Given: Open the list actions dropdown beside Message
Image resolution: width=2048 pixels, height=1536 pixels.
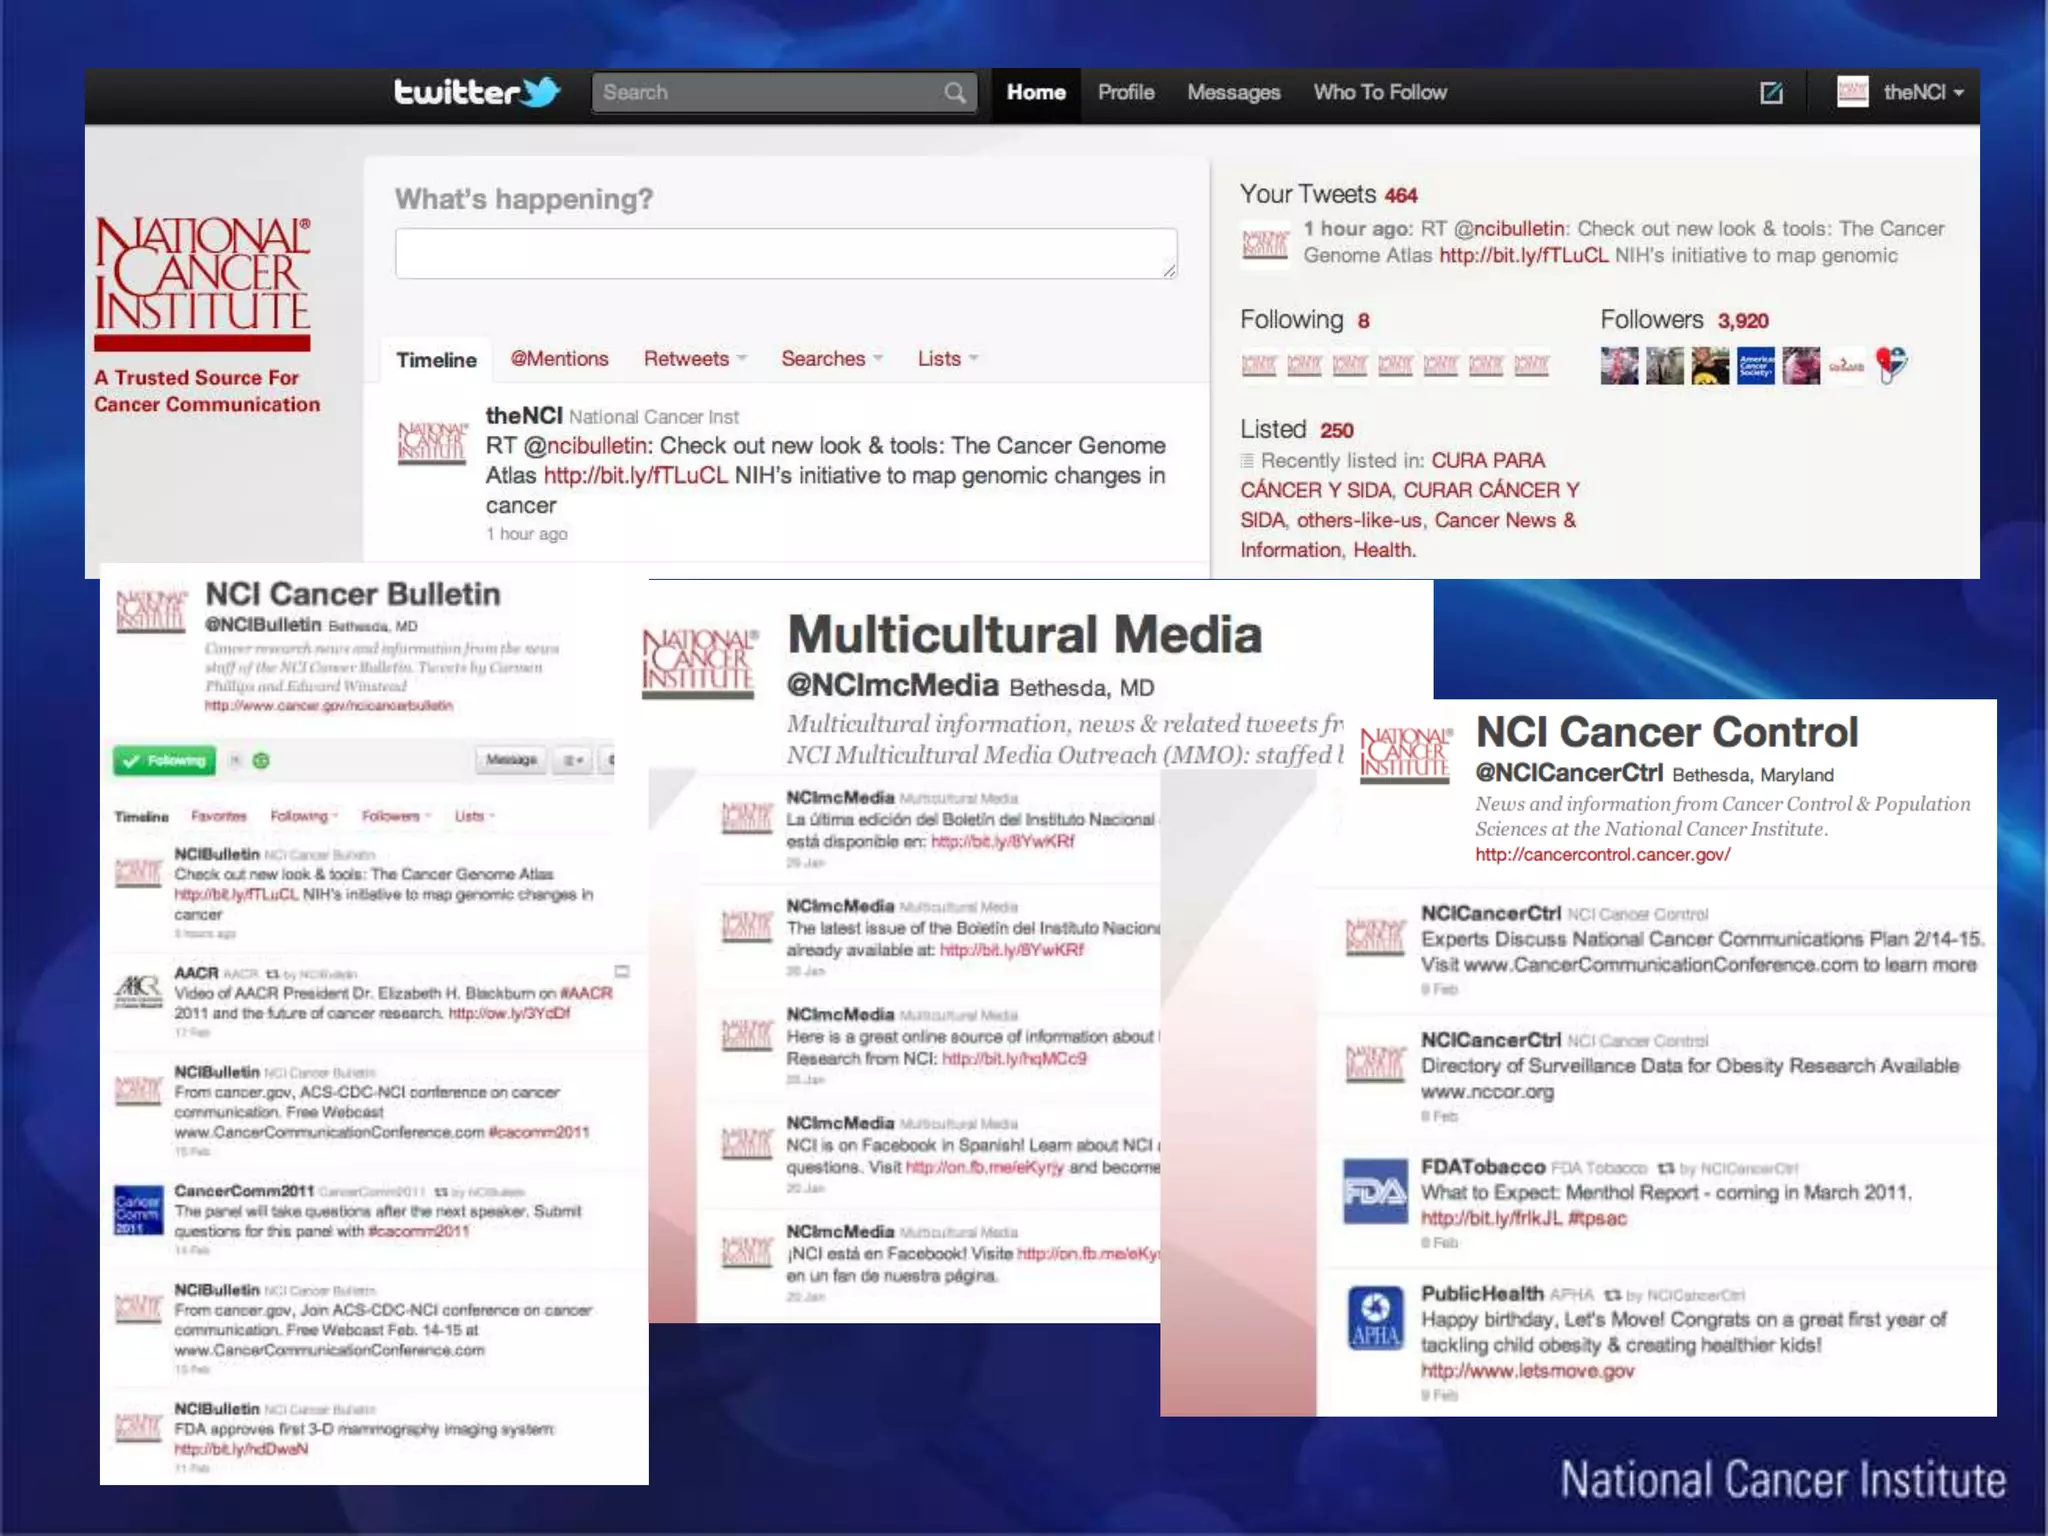Looking at the screenshot, I should [x=573, y=761].
